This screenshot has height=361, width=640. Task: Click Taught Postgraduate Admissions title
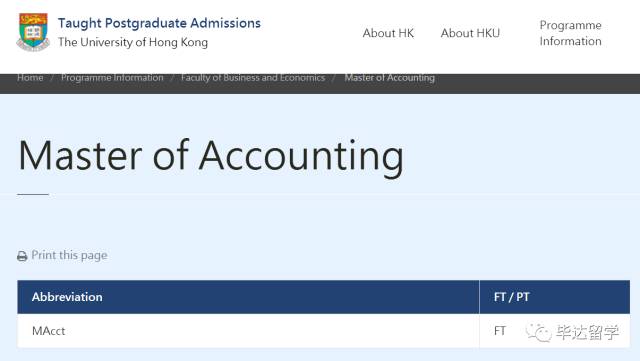pos(159,23)
